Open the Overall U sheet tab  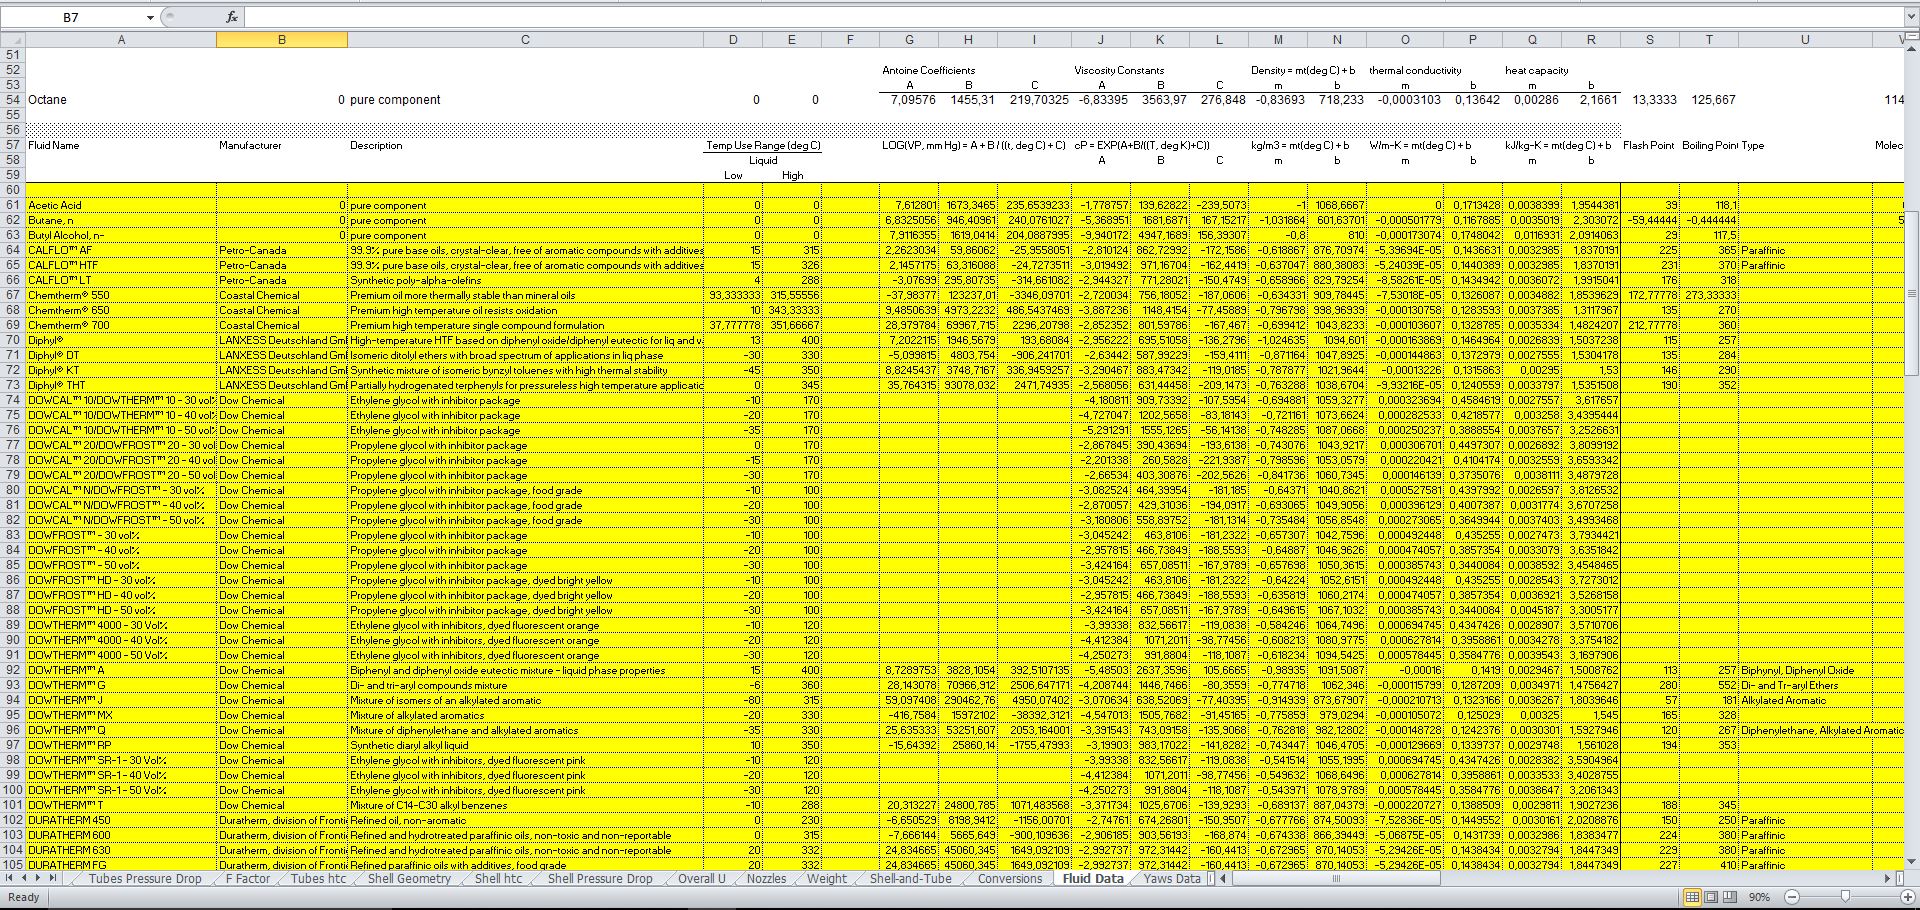pyautogui.click(x=701, y=878)
